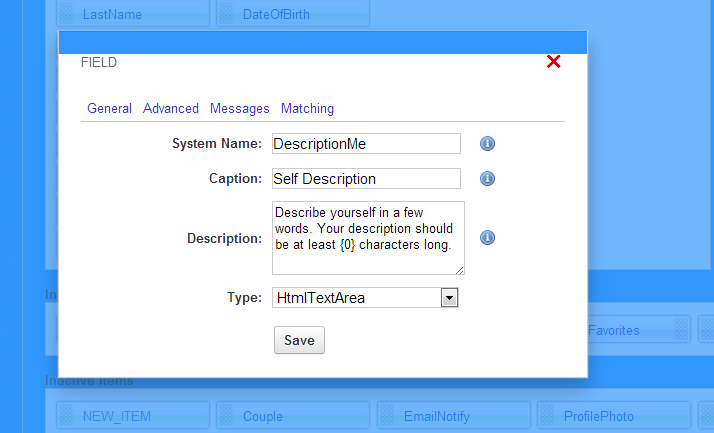Image resolution: width=714 pixels, height=433 pixels.
Task: Click inside the Description text area
Action: point(367,238)
